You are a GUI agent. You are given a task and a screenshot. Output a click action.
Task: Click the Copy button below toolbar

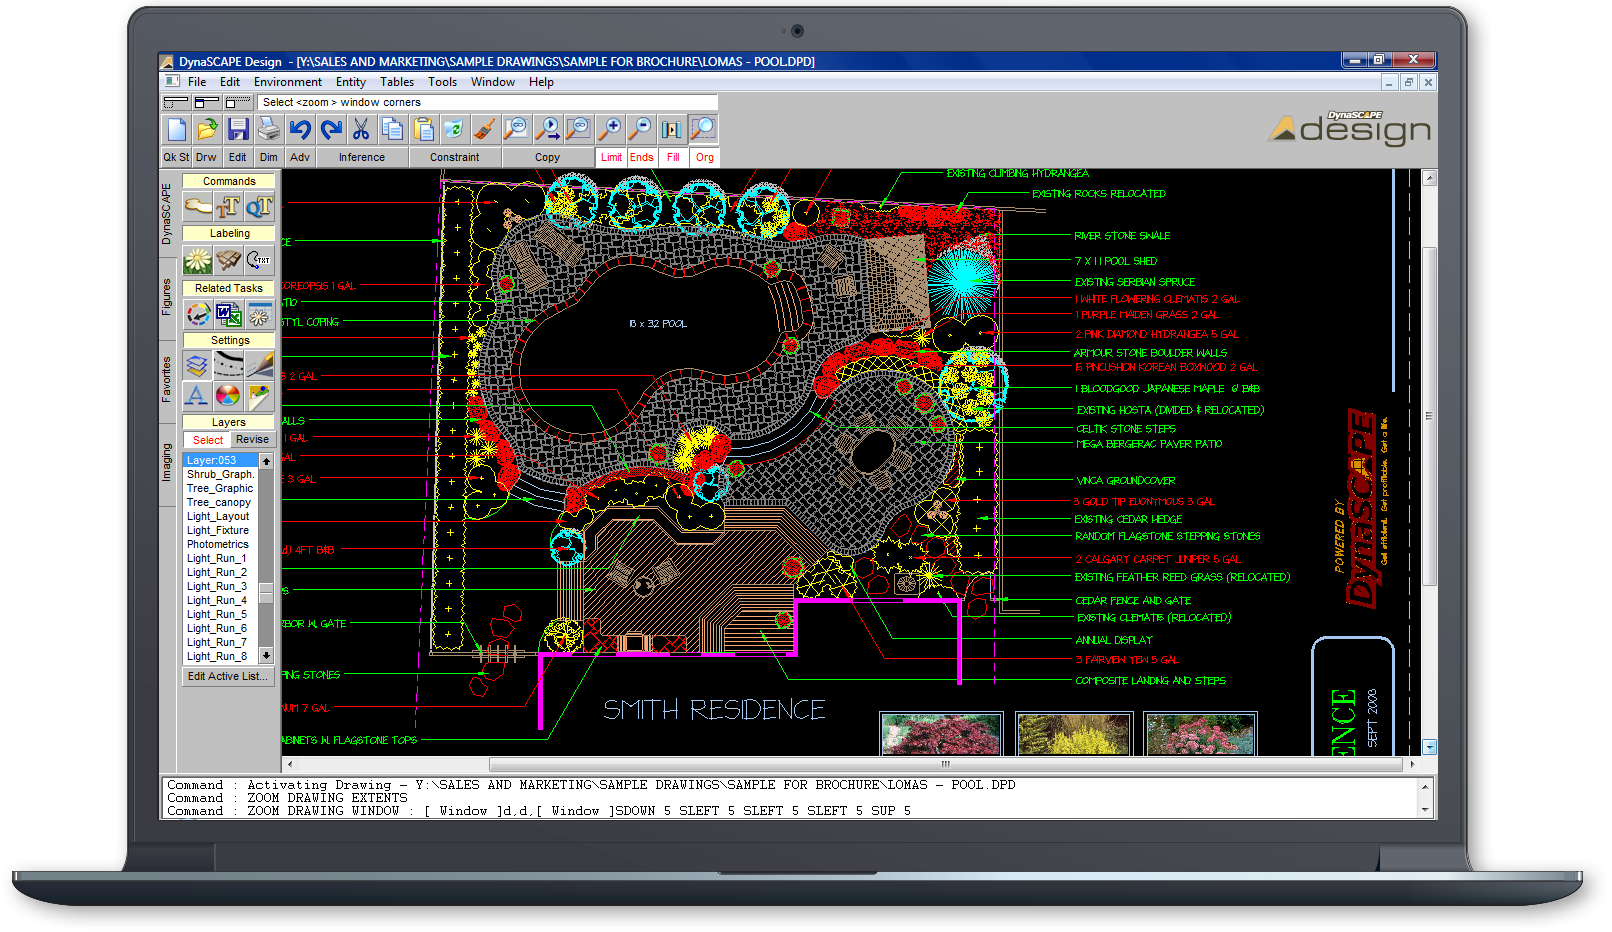tap(547, 157)
